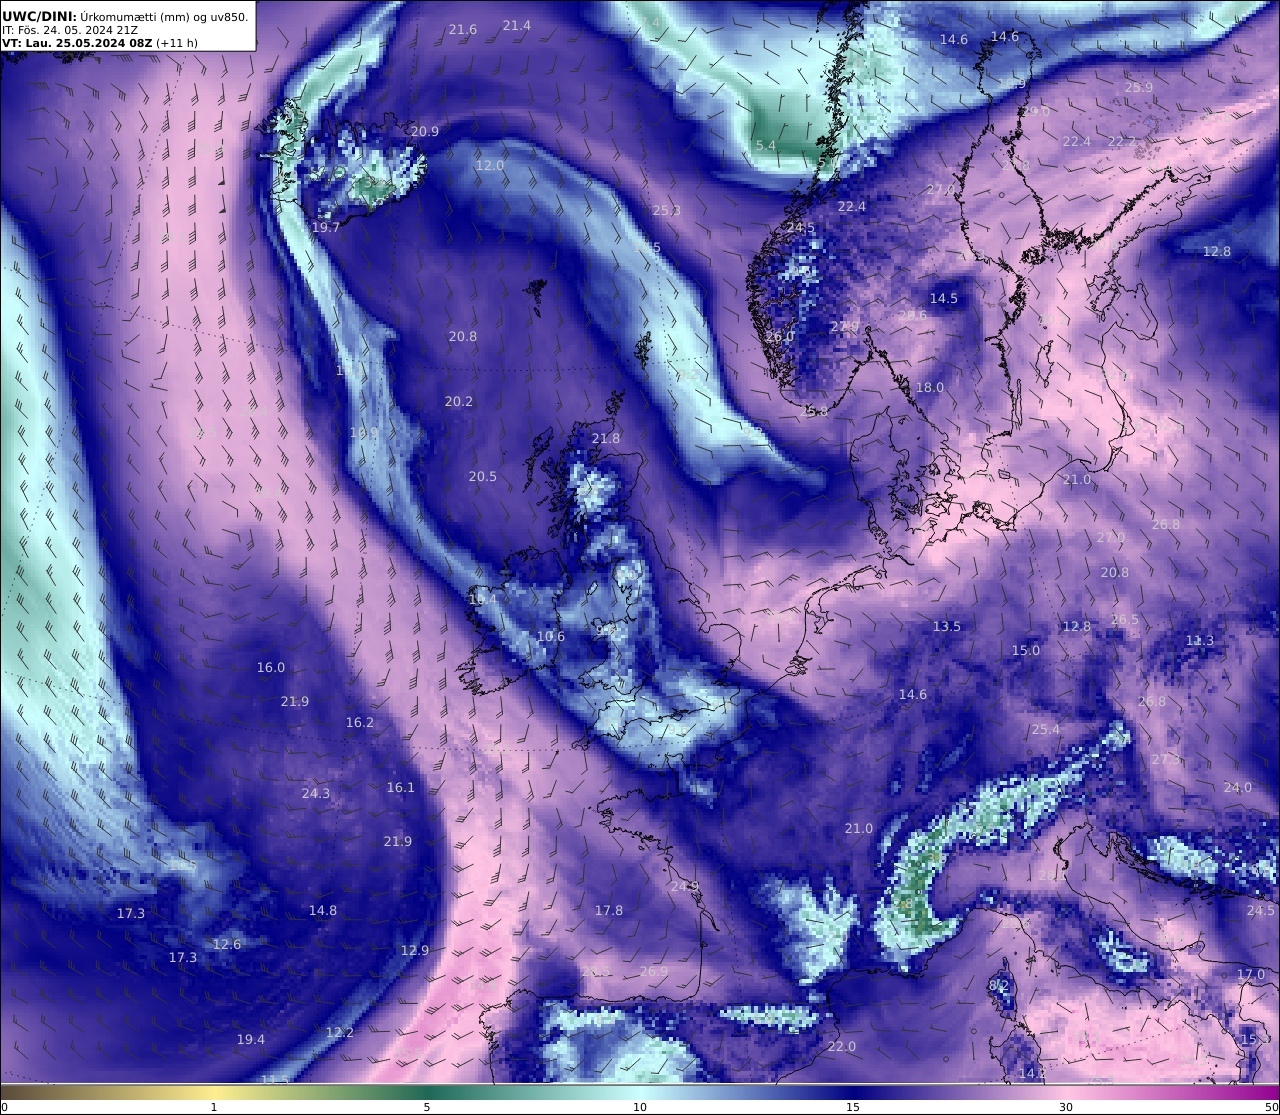The height and width of the screenshot is (1115, 1280).
Task: Click the 15.0 value label on the map
Action: point(1026,651)
